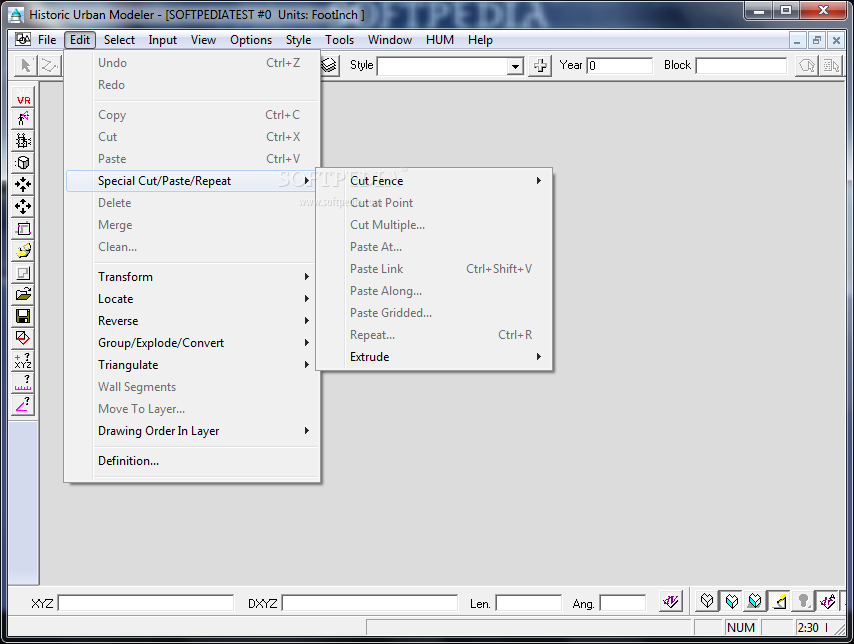This screenshot has height=644, width=854.
Task: Click the angle query icon
Action: point(23,404)
